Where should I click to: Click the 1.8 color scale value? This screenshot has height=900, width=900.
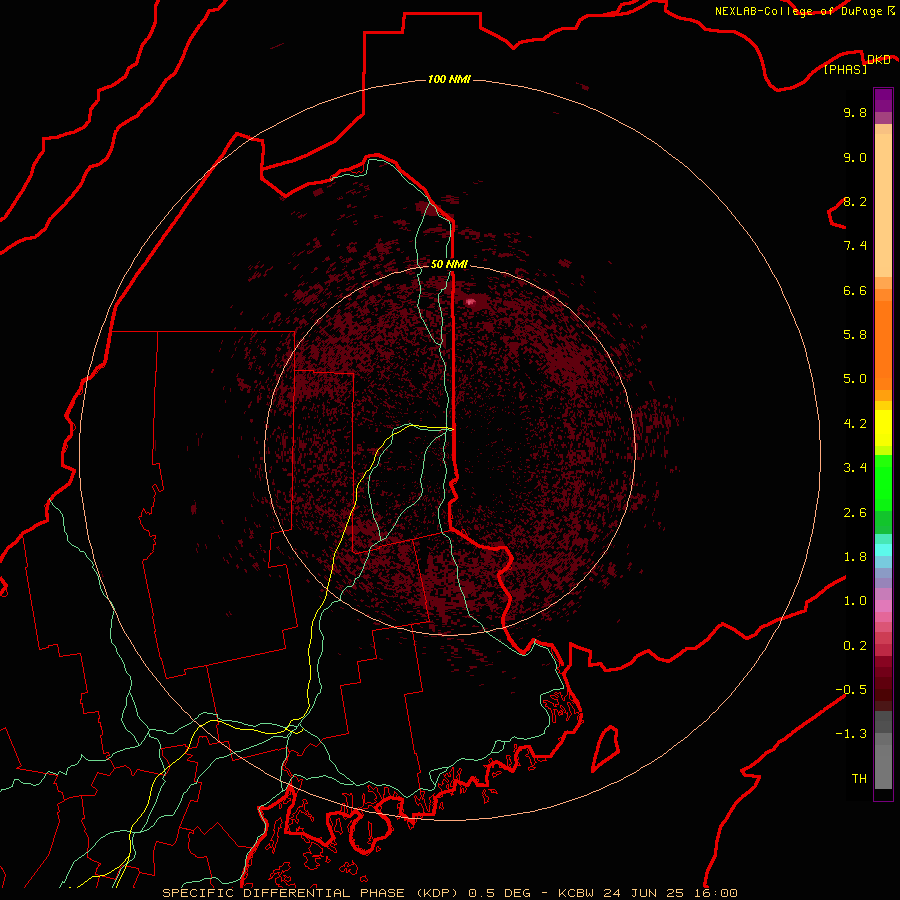(x=855, y=557)
